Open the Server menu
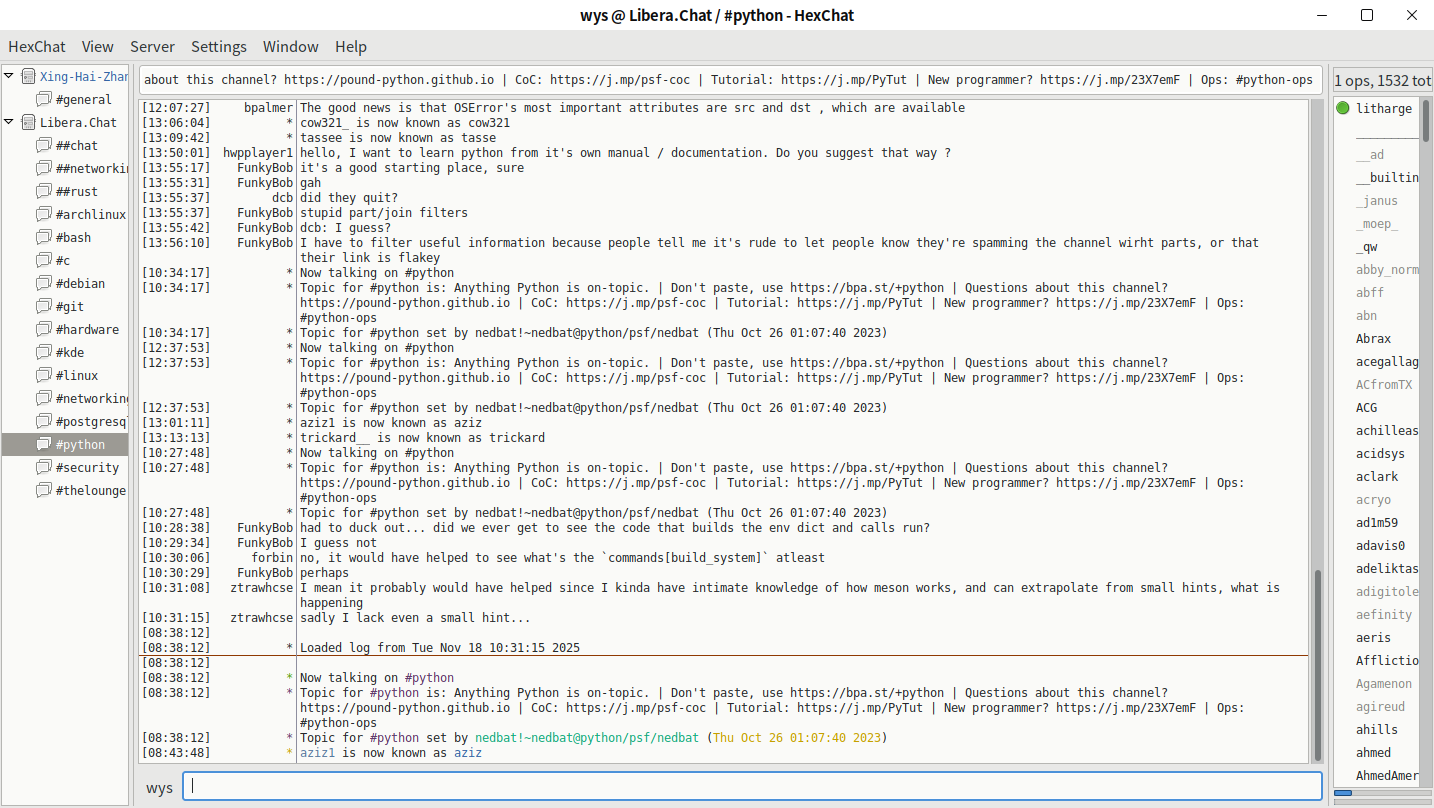This screenshot has width=1434, height=808. [x=152, y=46]
